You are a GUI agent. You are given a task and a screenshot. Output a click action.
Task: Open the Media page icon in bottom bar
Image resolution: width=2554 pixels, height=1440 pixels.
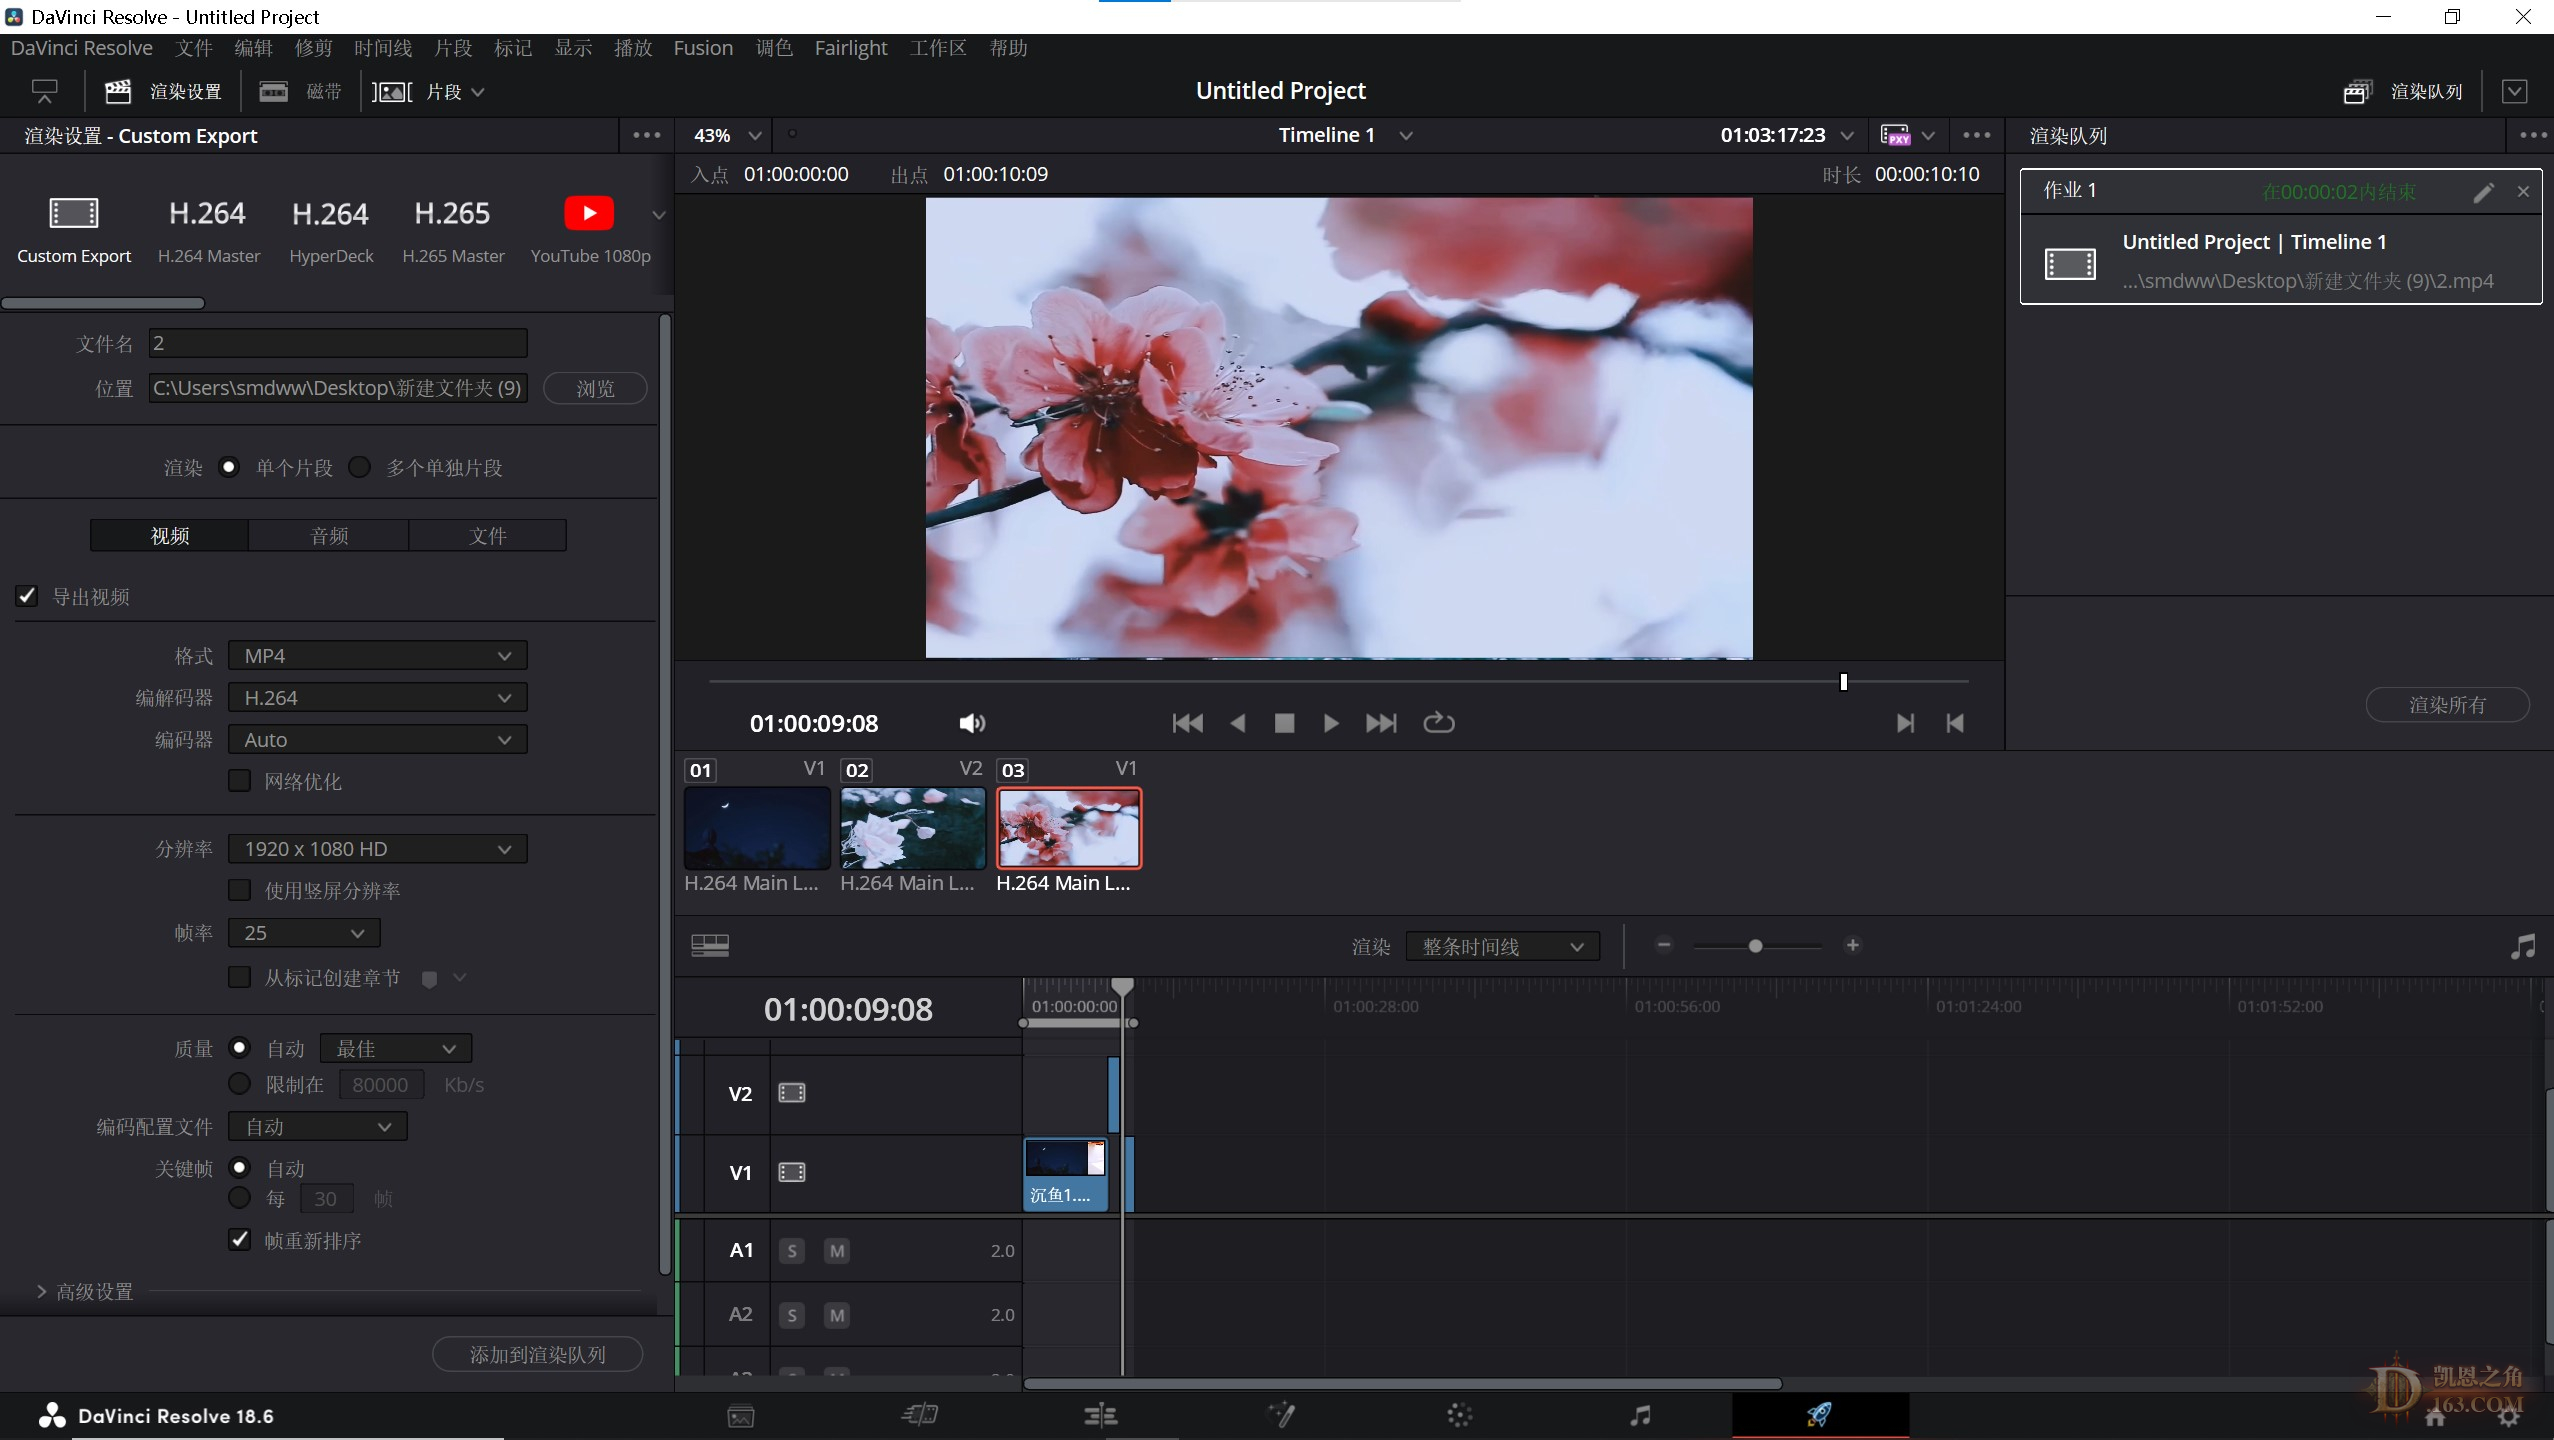pyautogui.click(x=740, y=1415)
